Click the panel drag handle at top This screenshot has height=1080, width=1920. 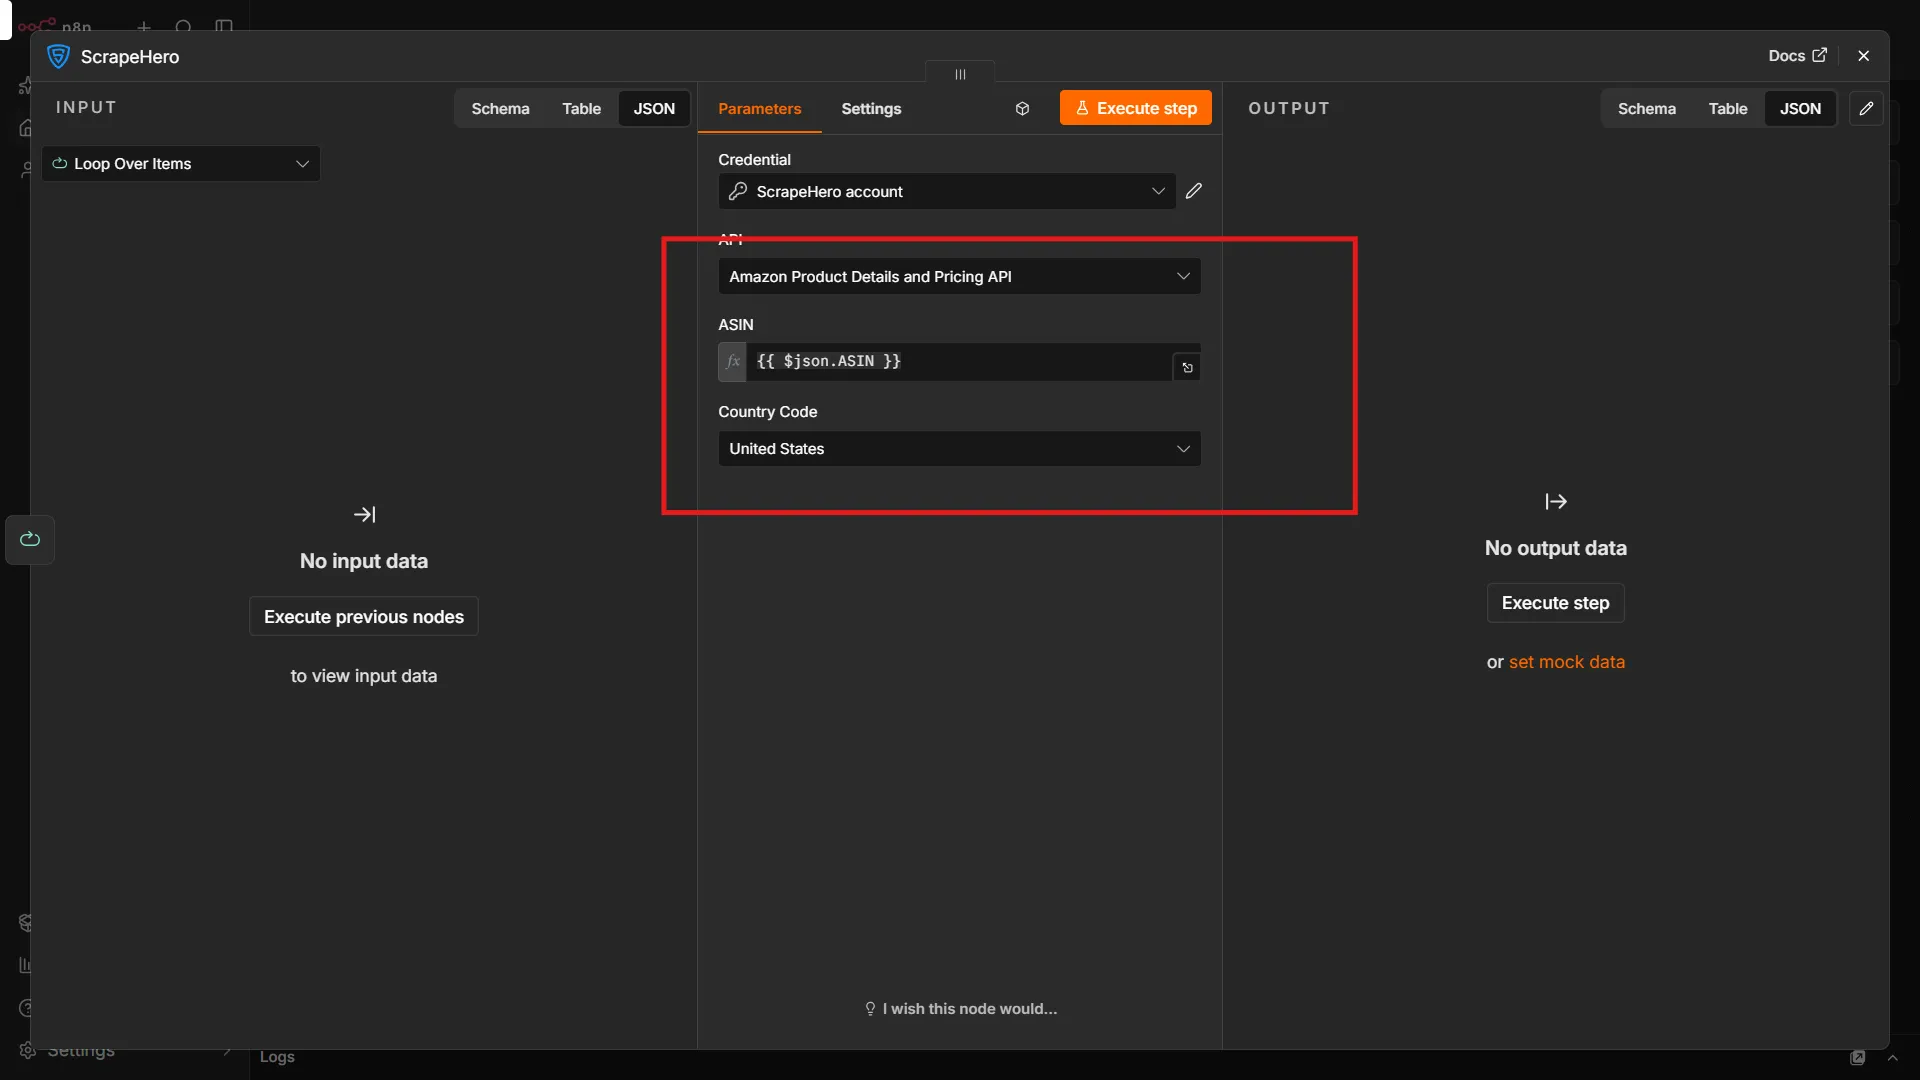click(x=960, y=74)
